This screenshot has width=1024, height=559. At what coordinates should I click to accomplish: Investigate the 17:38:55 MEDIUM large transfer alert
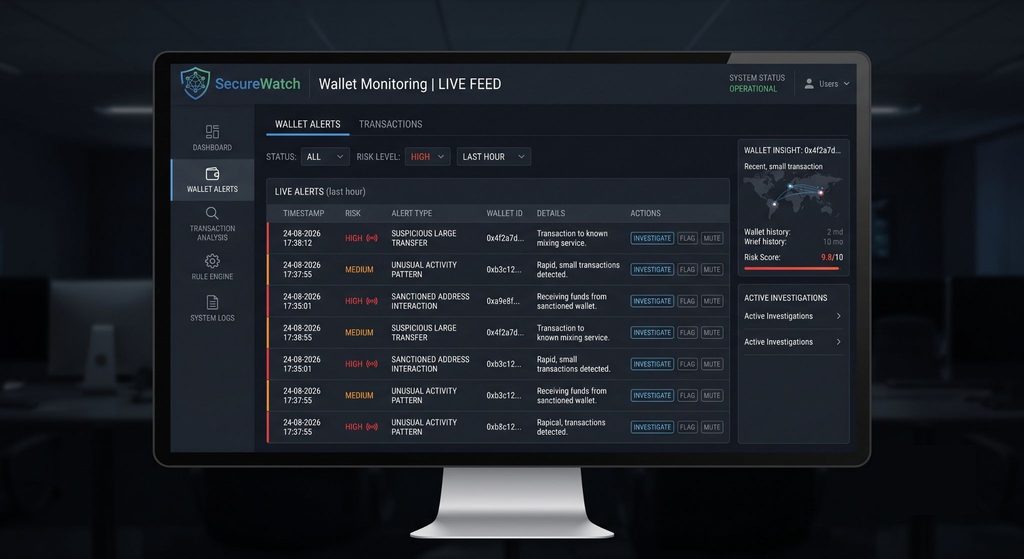(x=652, y=332)
